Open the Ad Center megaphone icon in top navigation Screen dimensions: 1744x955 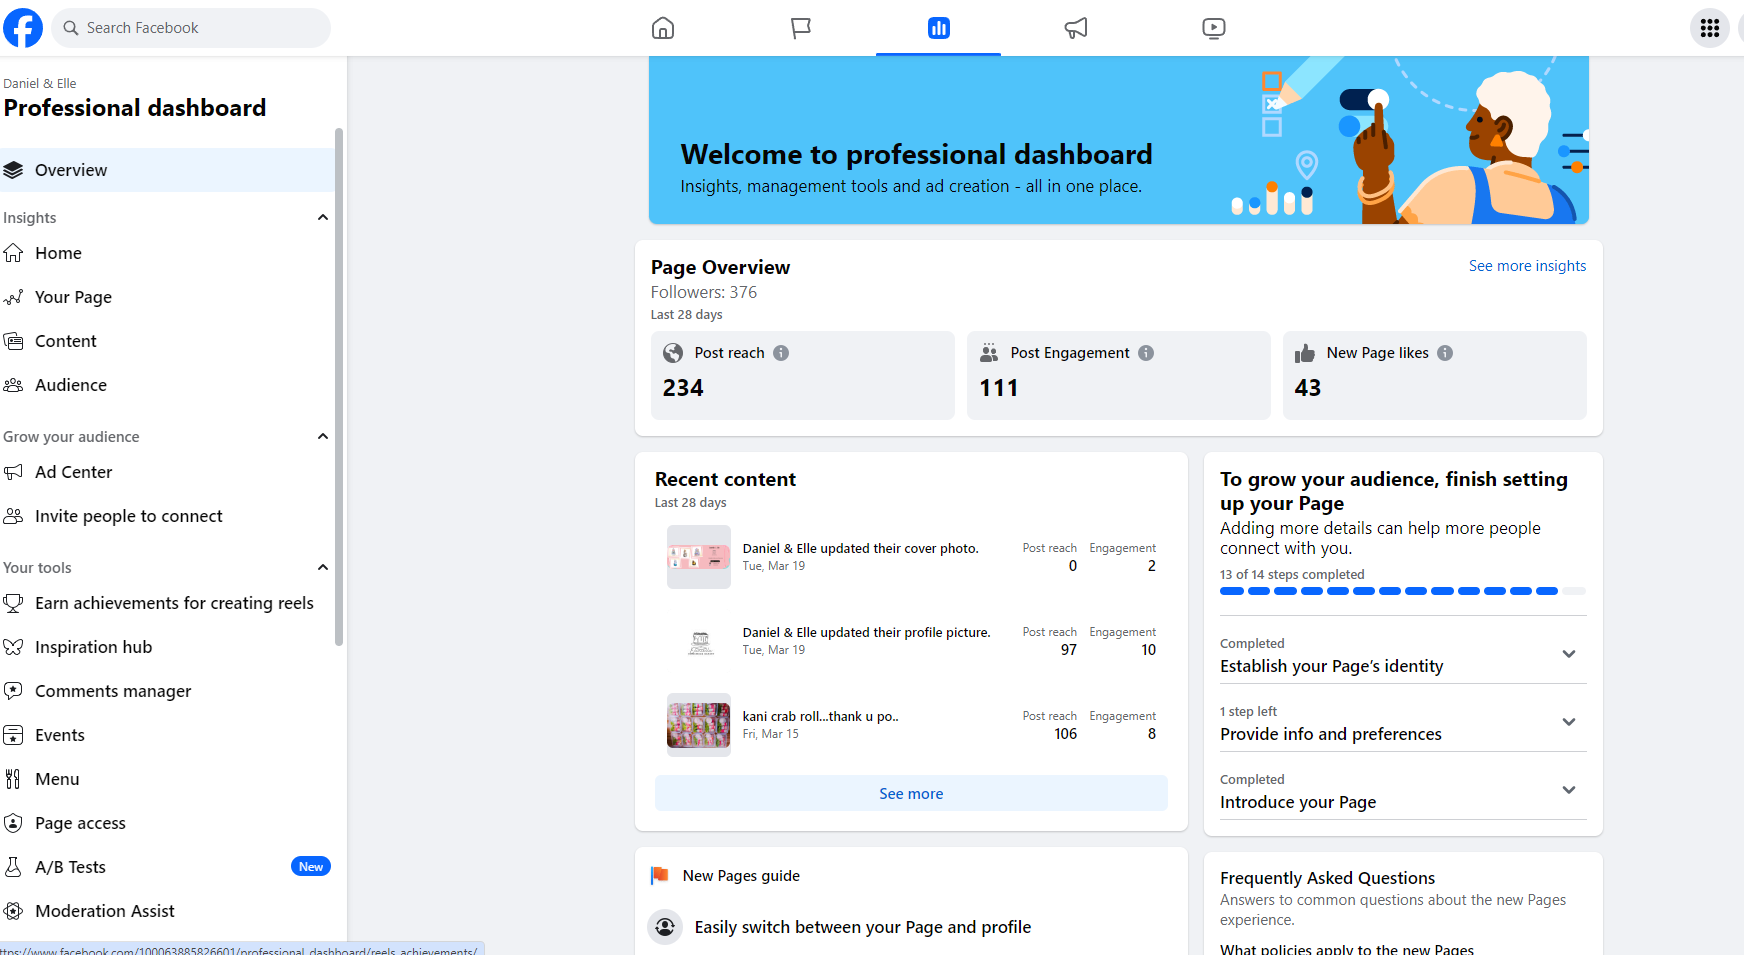(x=1076, y=28)
